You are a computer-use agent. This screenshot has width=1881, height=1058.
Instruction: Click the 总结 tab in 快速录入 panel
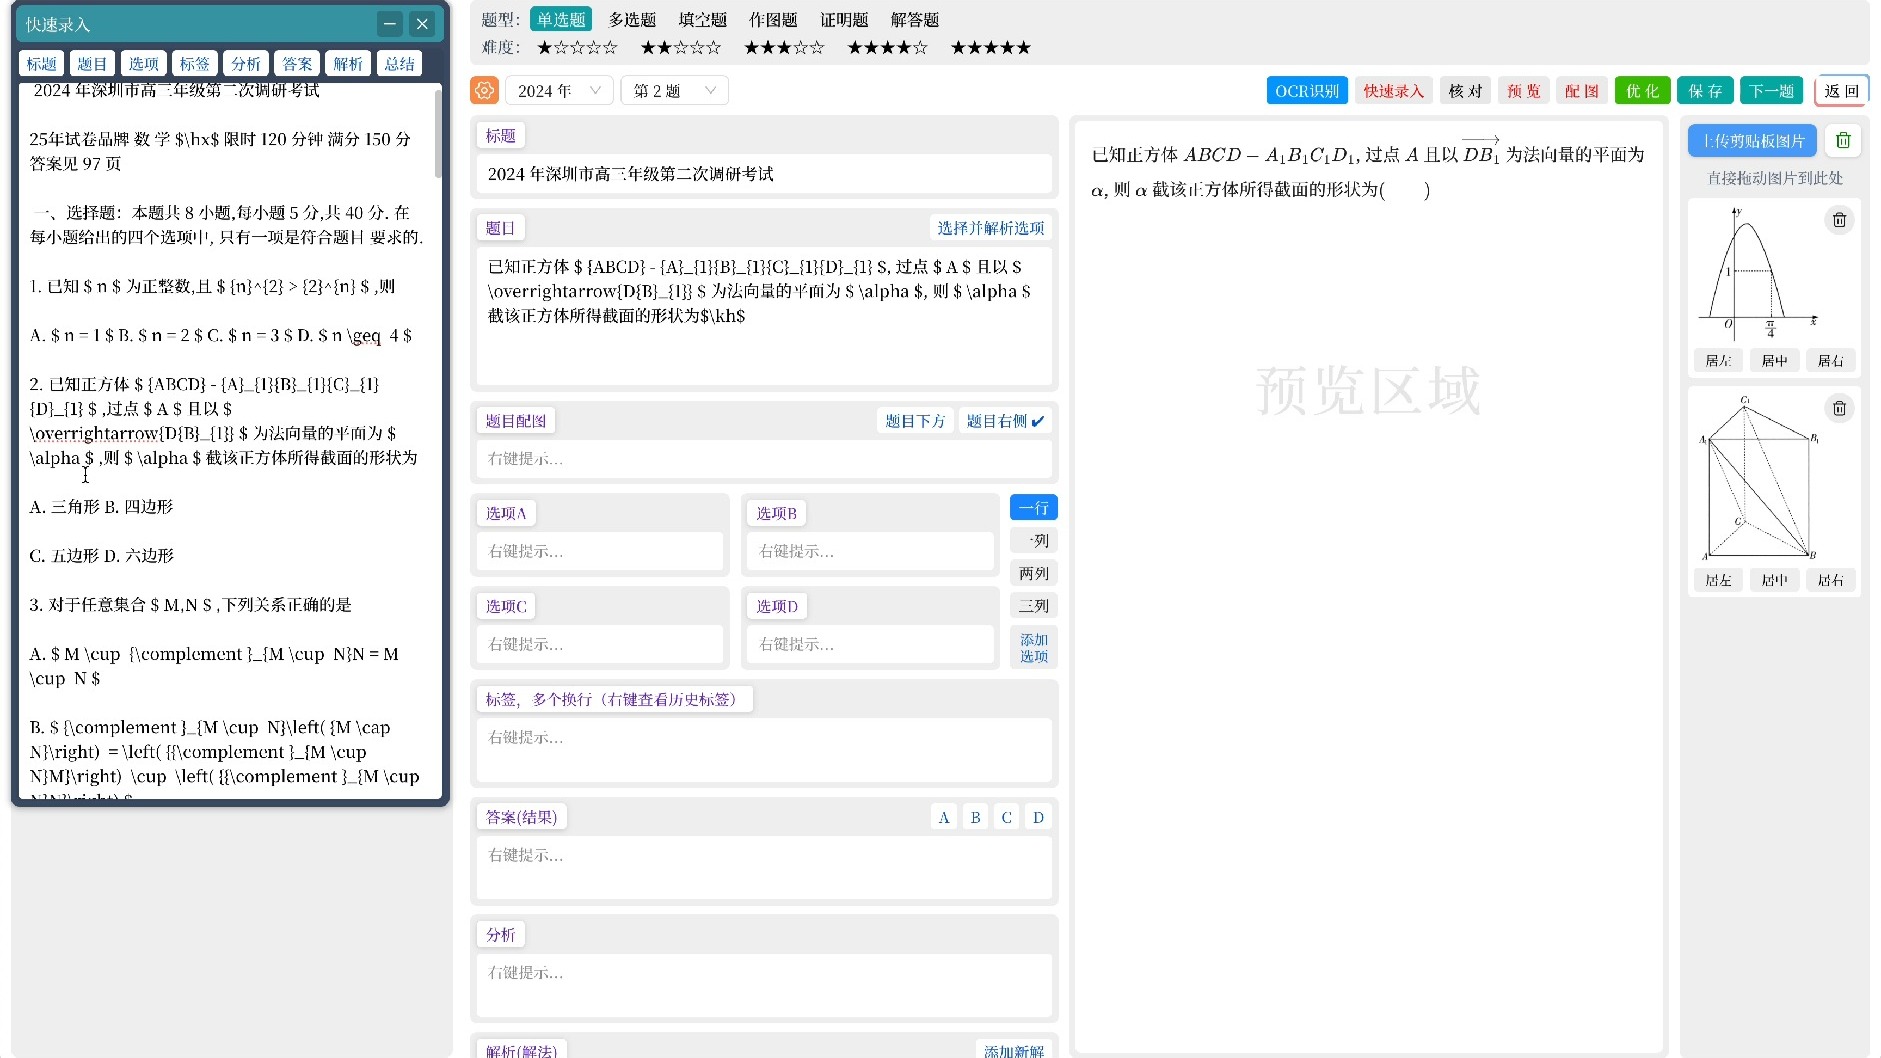(x=399, y=63)
